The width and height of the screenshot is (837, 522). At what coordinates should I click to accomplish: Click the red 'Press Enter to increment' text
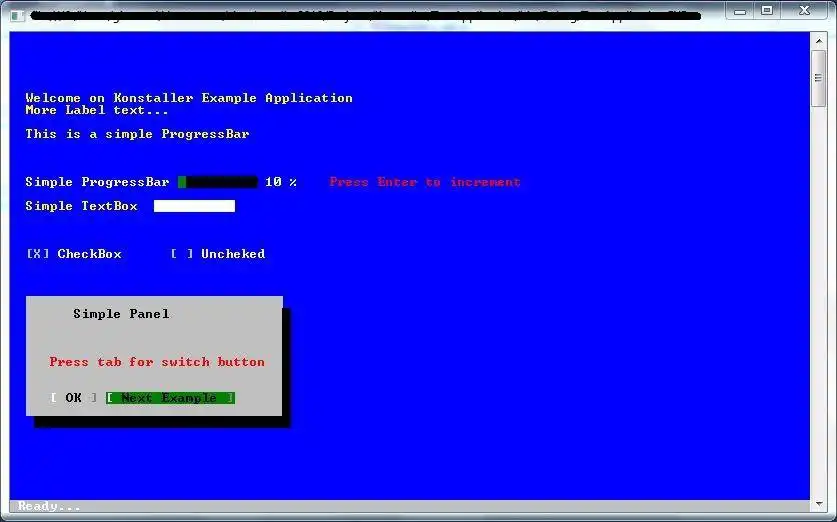(425, 182)
